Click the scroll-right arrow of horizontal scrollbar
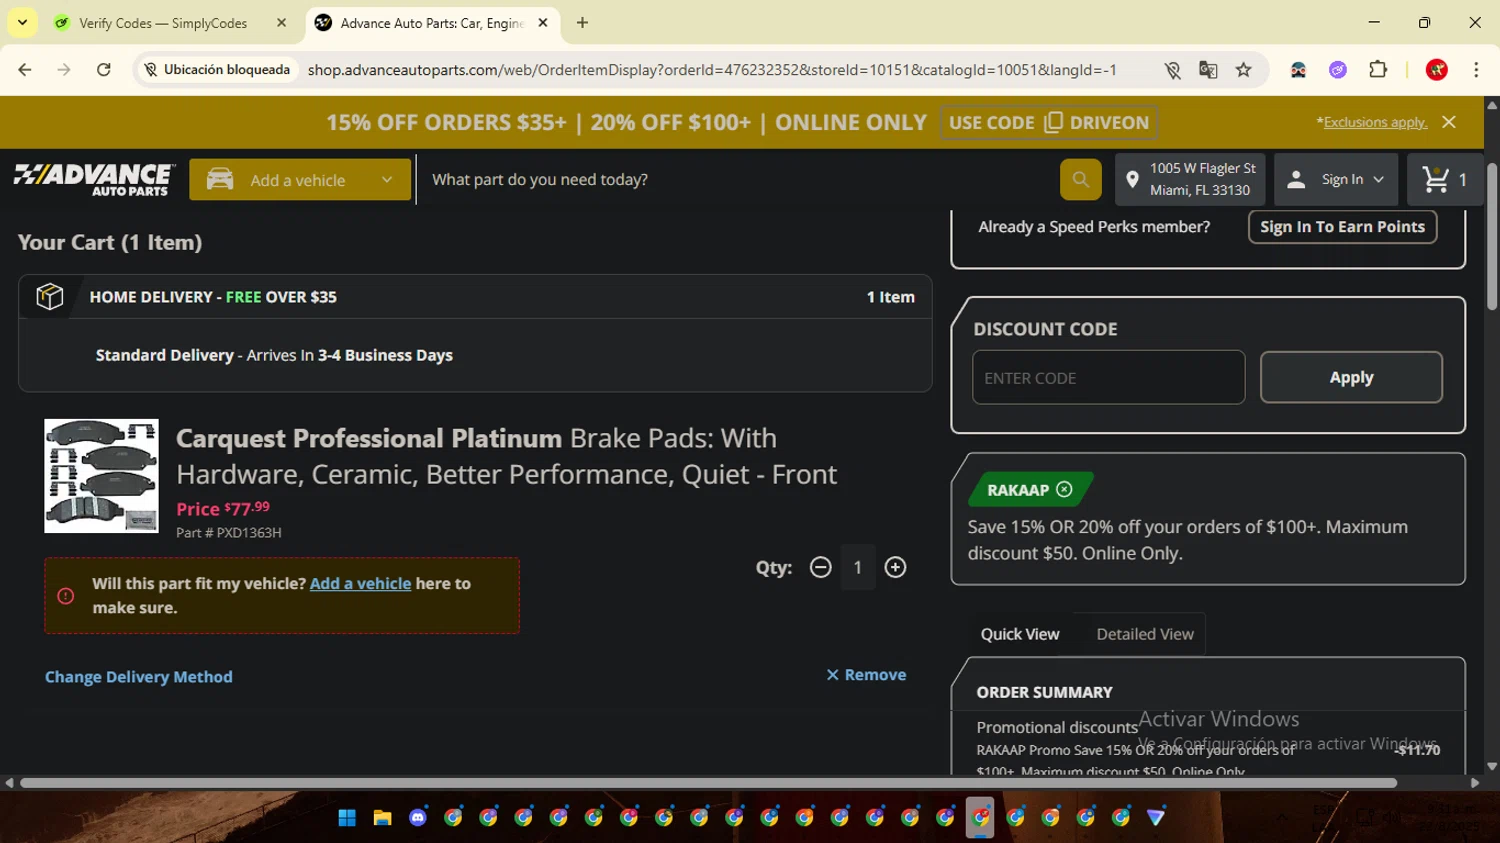 point(1475,783)
